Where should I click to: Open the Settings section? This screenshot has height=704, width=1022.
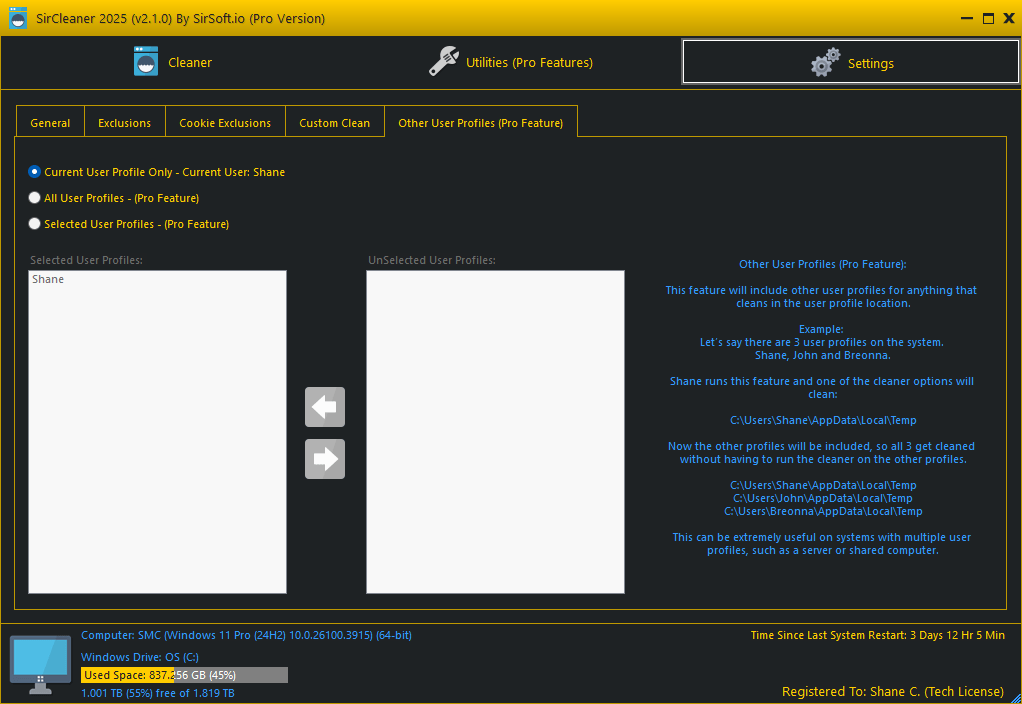point(851,62)
